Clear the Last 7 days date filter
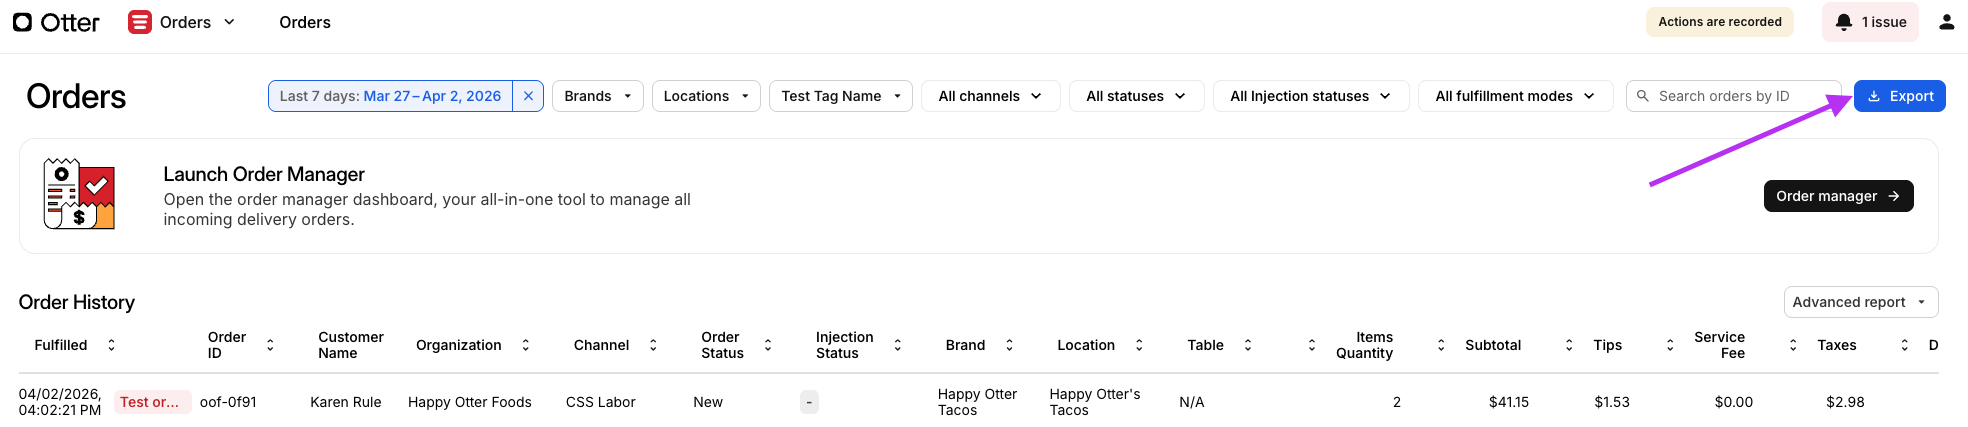The width and height of the screenshot is (1968, 427). click(x=528, y=96)
